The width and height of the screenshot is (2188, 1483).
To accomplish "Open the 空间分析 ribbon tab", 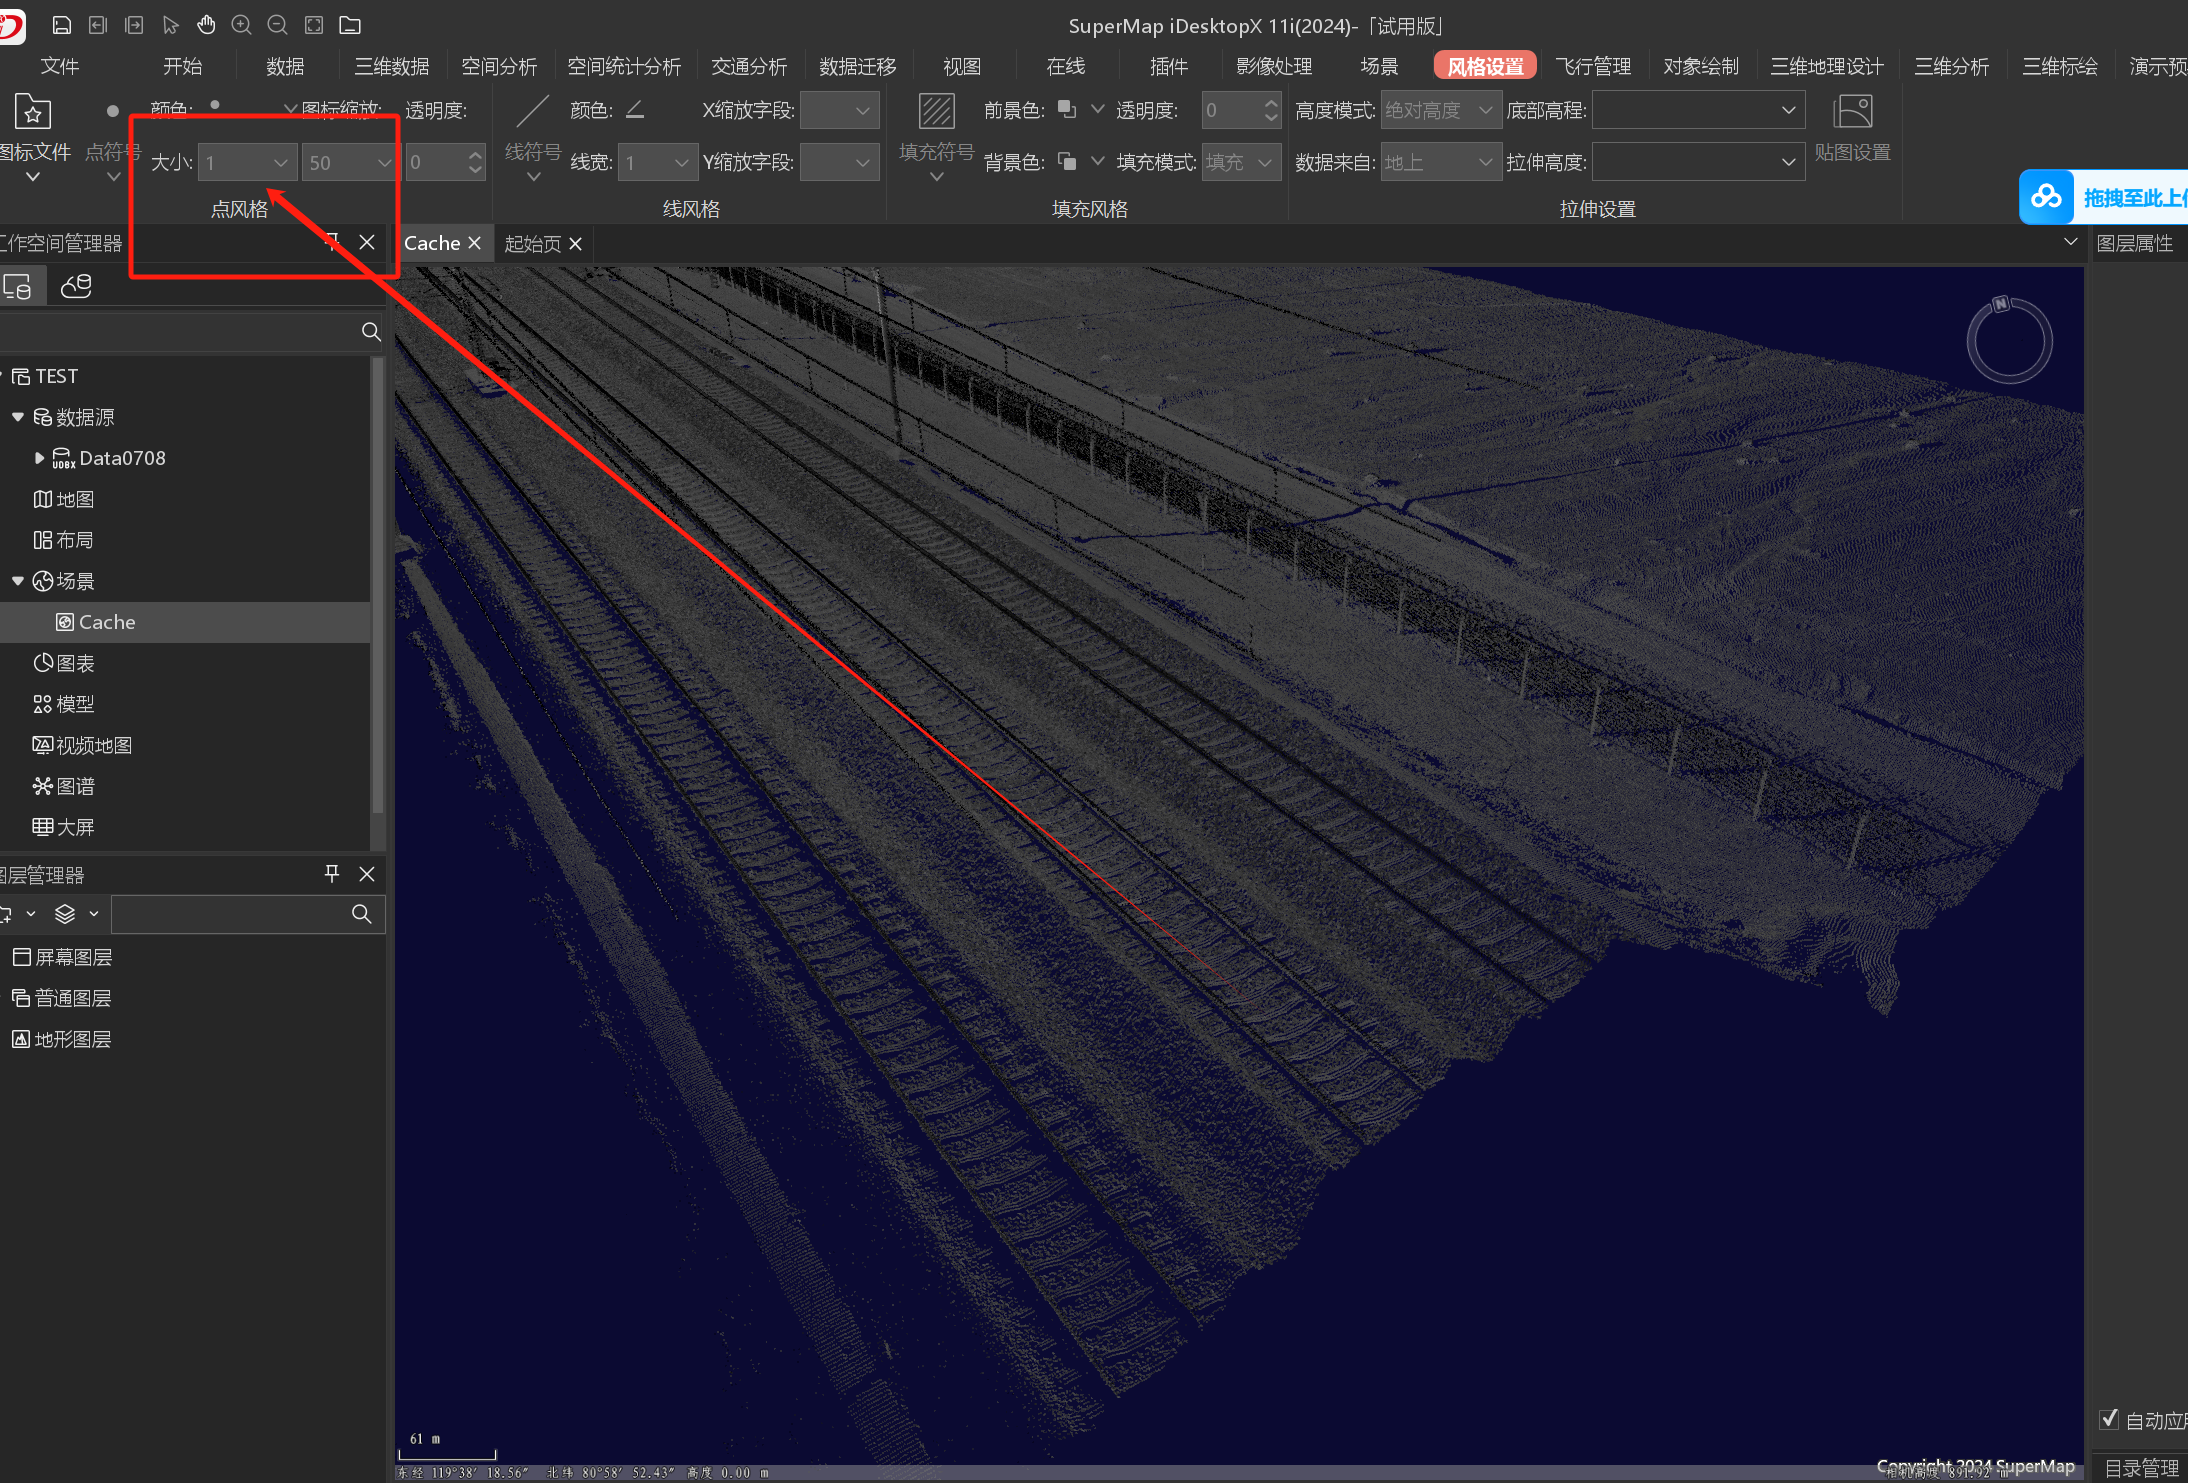I will click(x=499, y=66).
